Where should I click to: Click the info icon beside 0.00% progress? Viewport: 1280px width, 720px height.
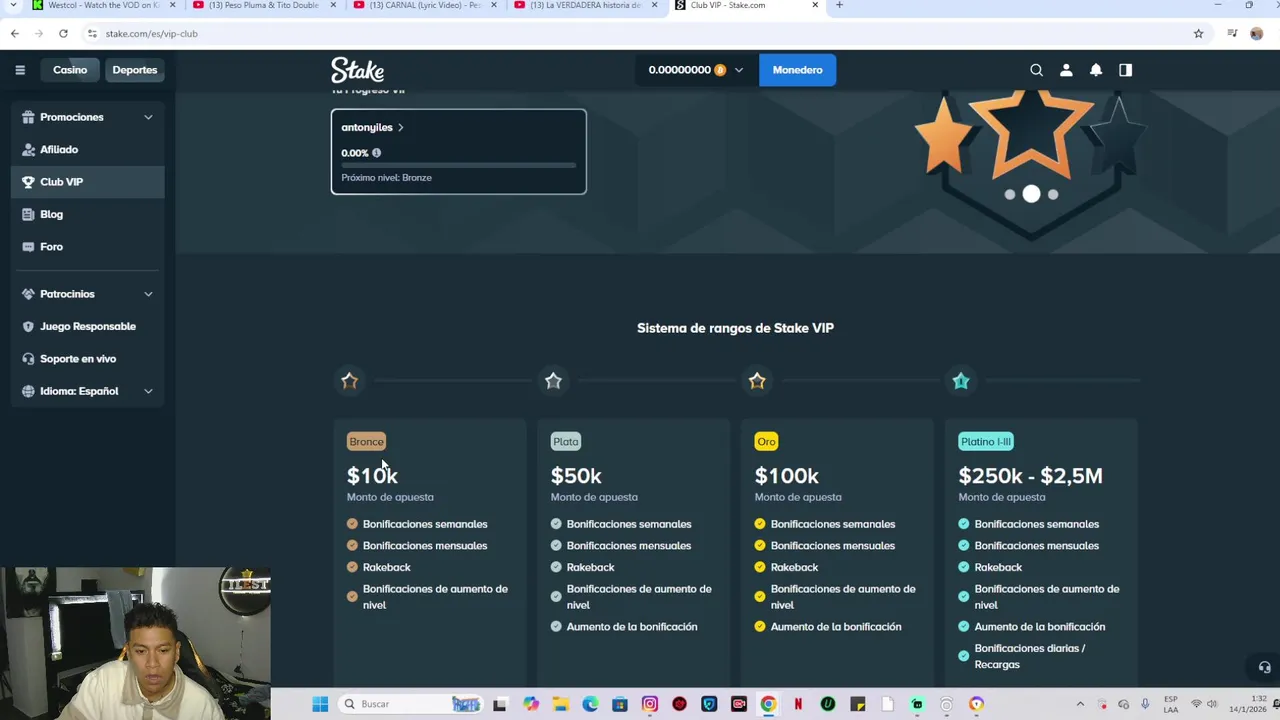376,153
